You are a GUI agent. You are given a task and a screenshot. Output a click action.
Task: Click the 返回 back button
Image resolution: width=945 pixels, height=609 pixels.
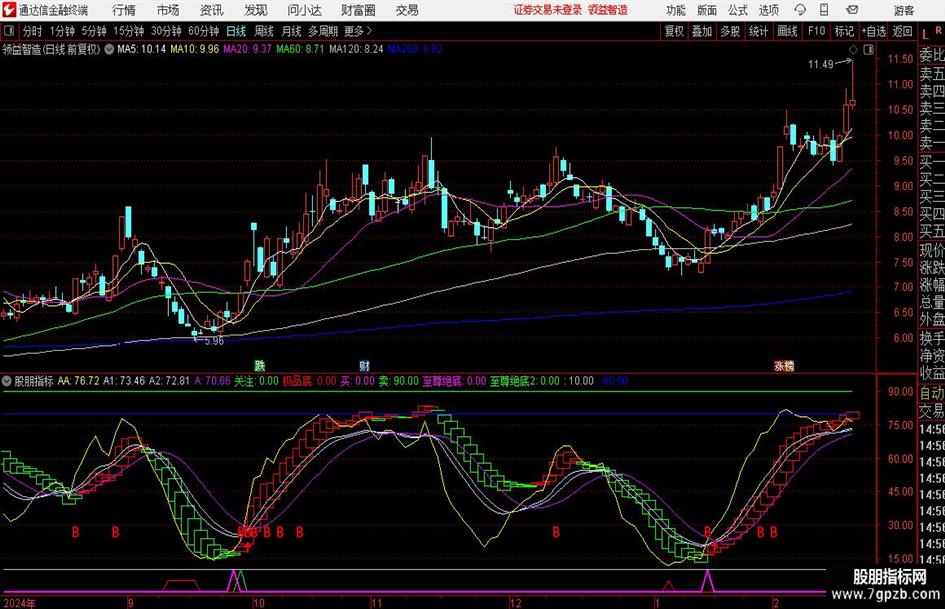(x=902, y=31)
